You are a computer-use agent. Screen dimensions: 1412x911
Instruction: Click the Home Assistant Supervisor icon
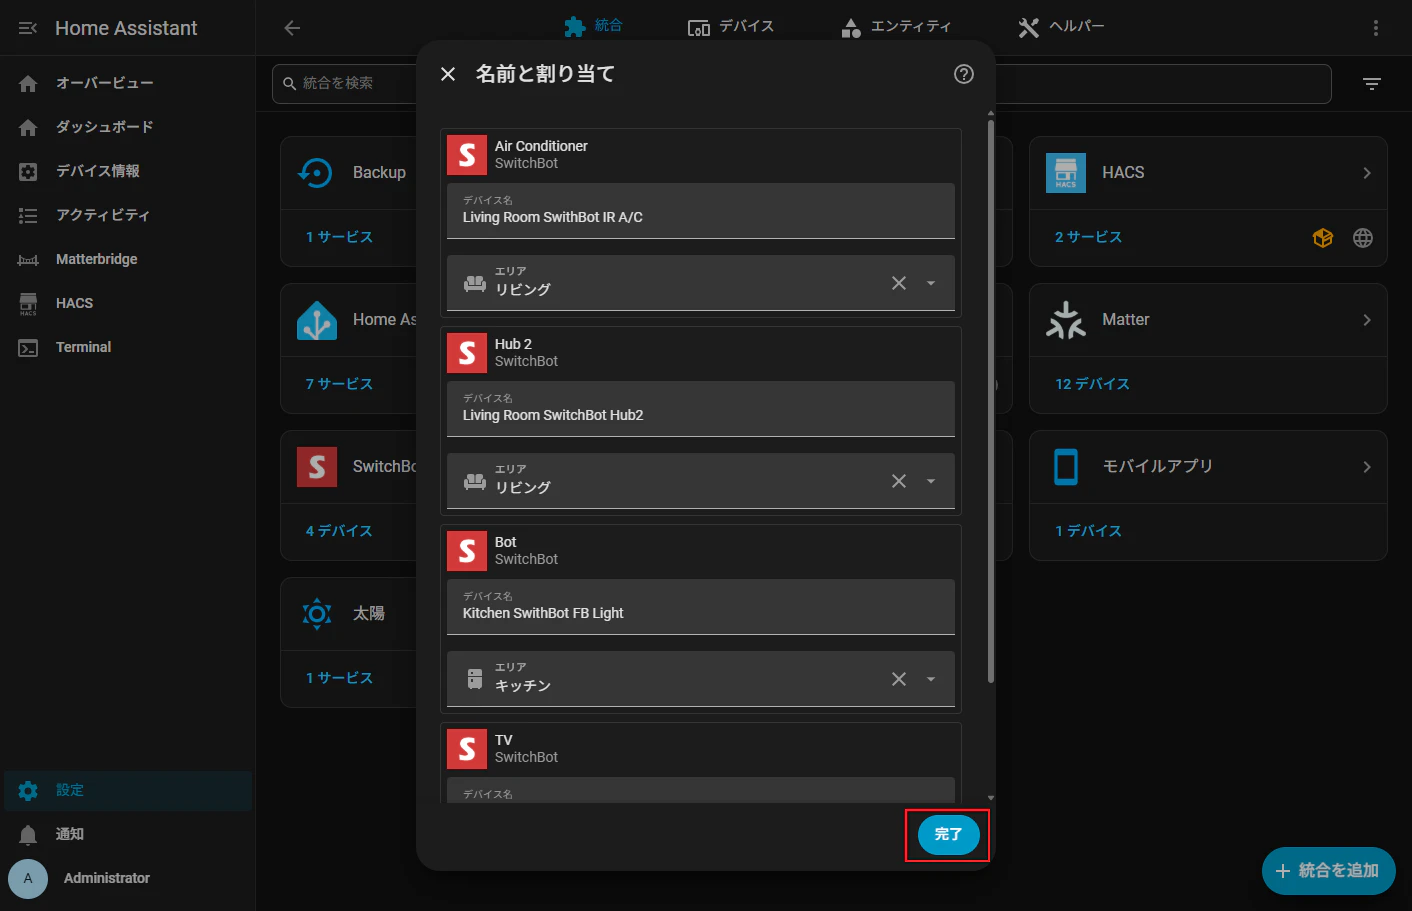317,320
